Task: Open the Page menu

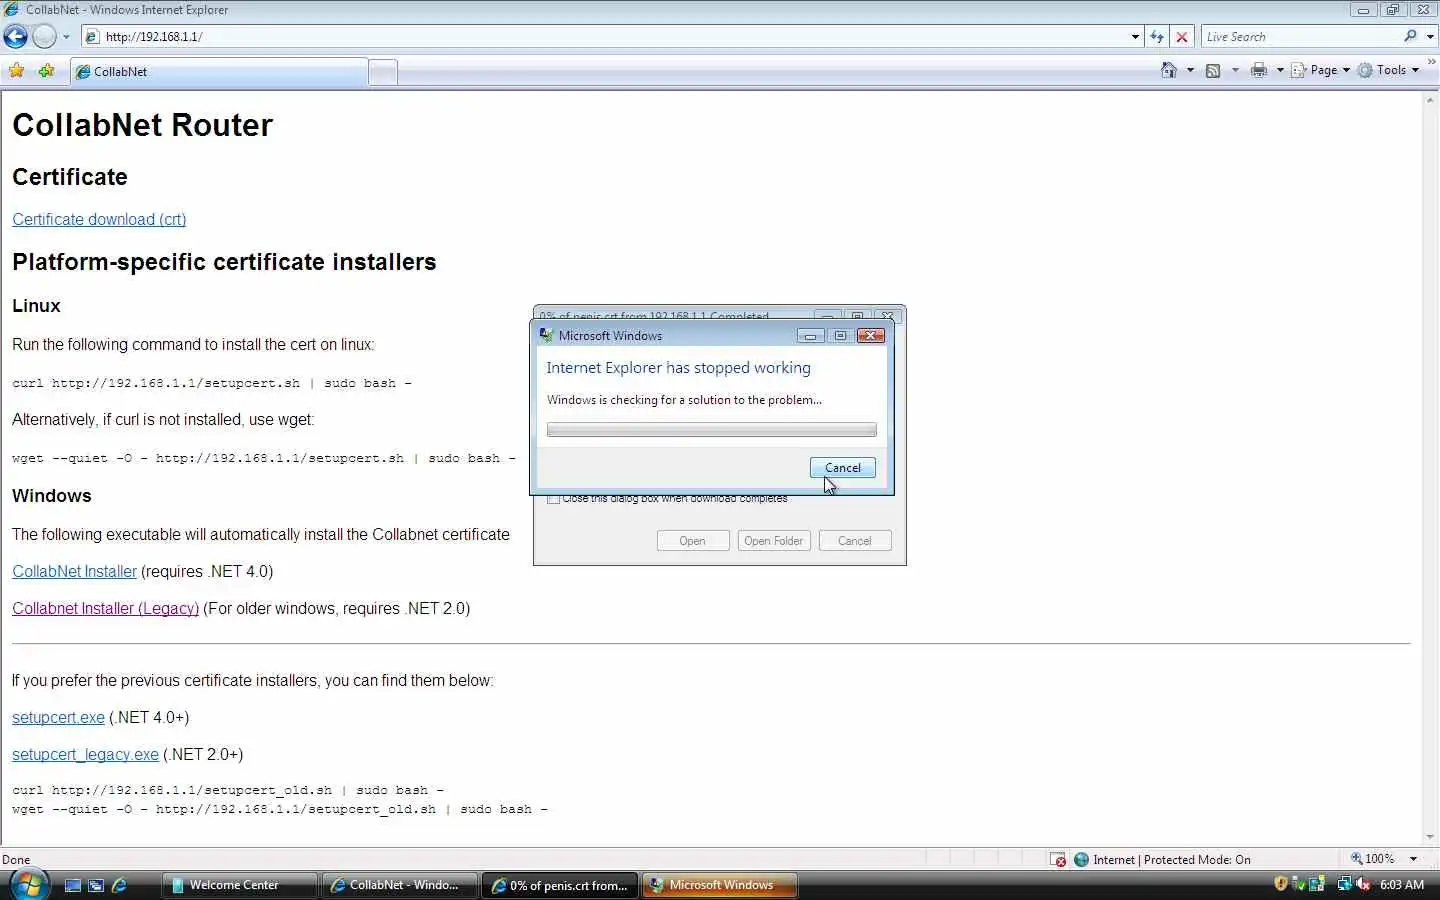Action: pos(1320,70)
